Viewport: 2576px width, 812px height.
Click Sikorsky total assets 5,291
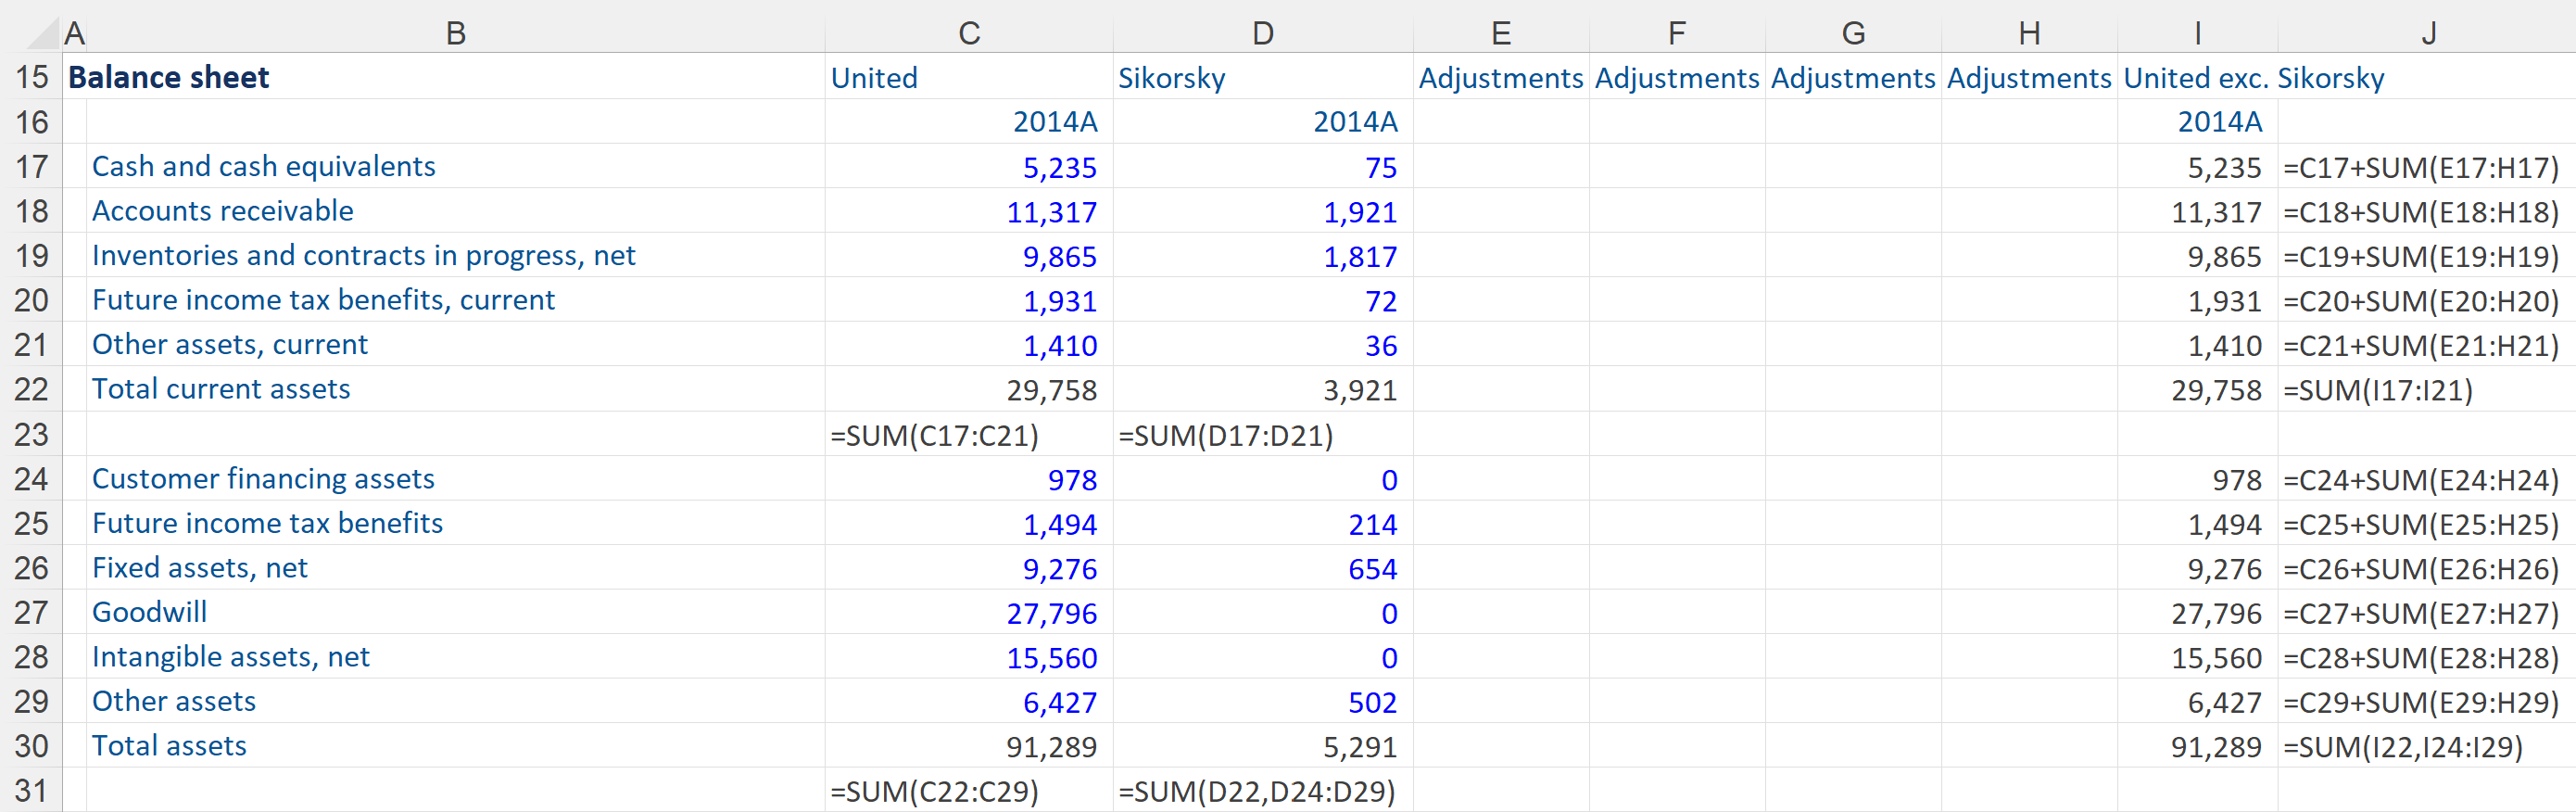[x=1359, y=747]
